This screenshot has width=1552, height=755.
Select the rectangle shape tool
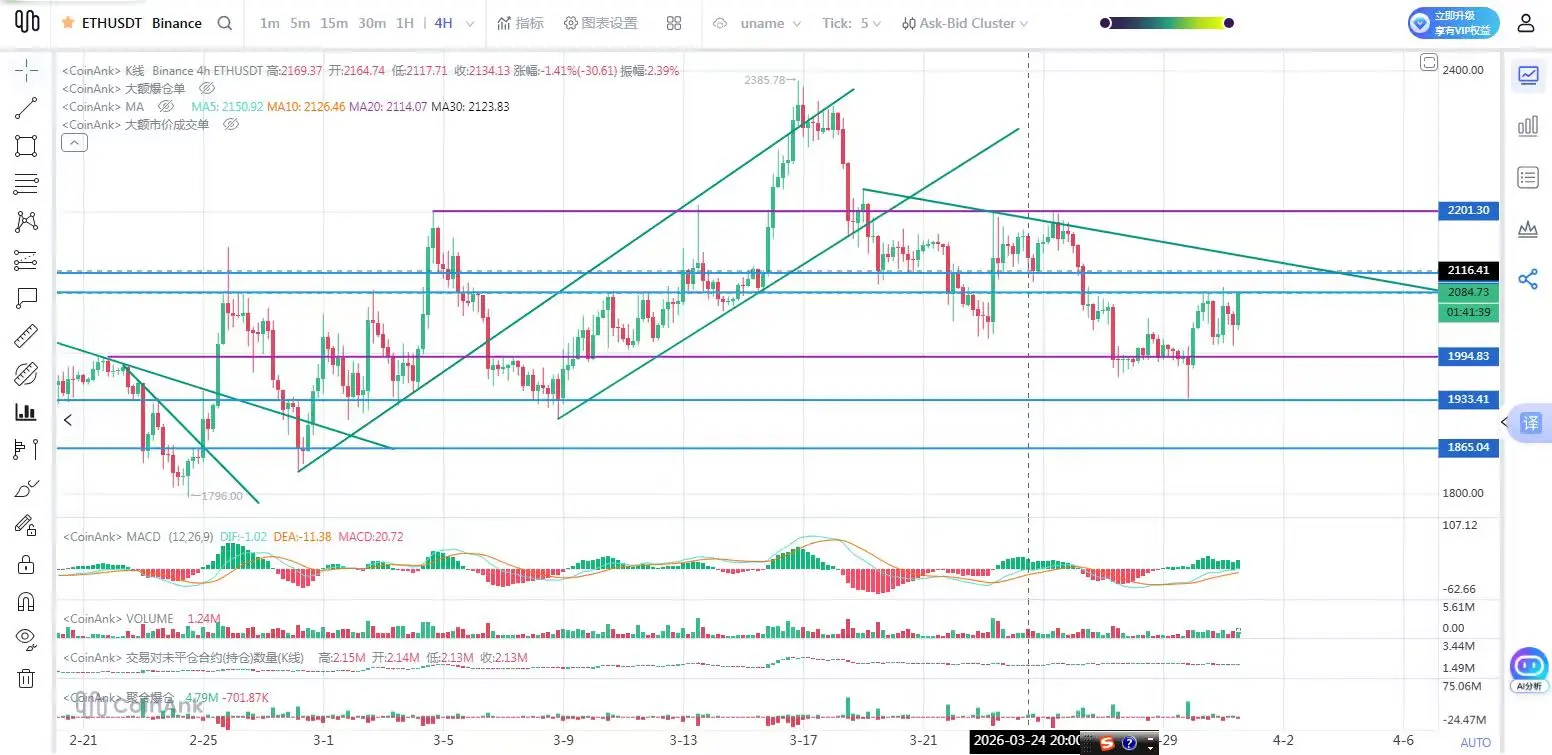point(26,146)
